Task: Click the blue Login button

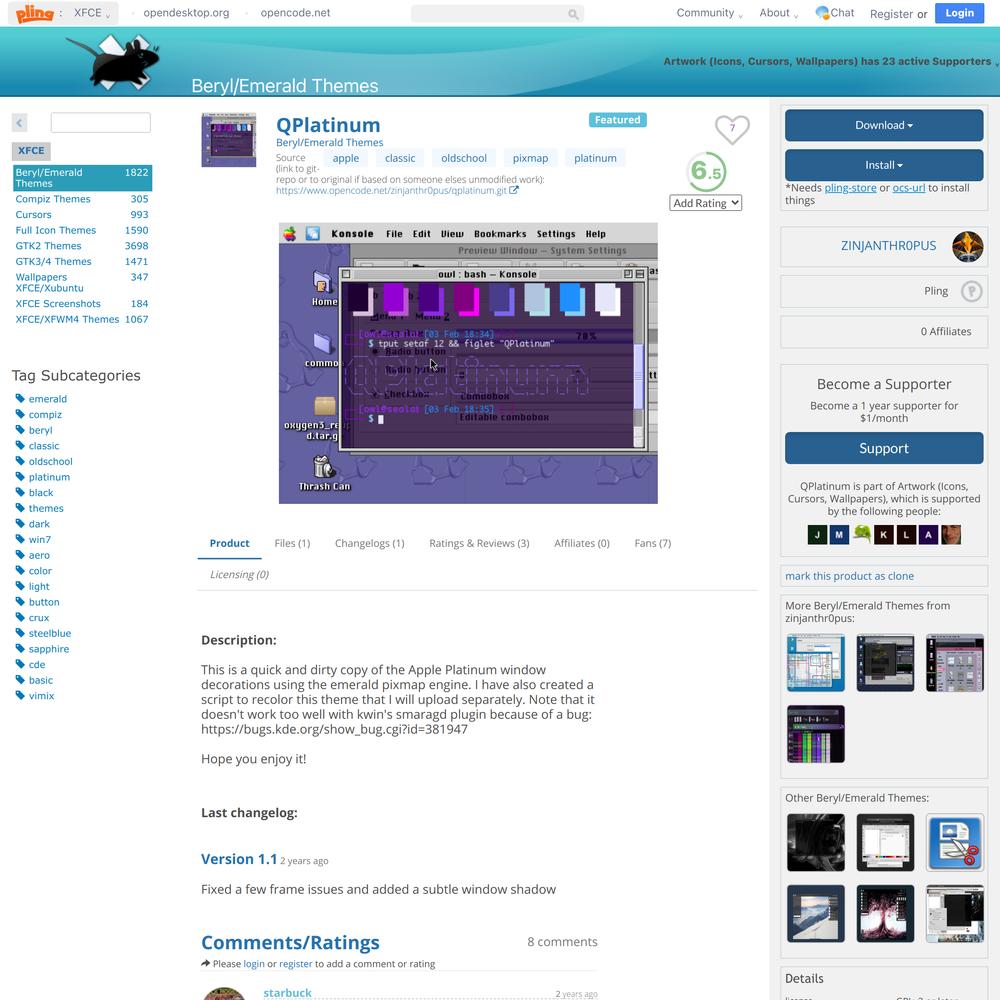Action: coord(959,13)
